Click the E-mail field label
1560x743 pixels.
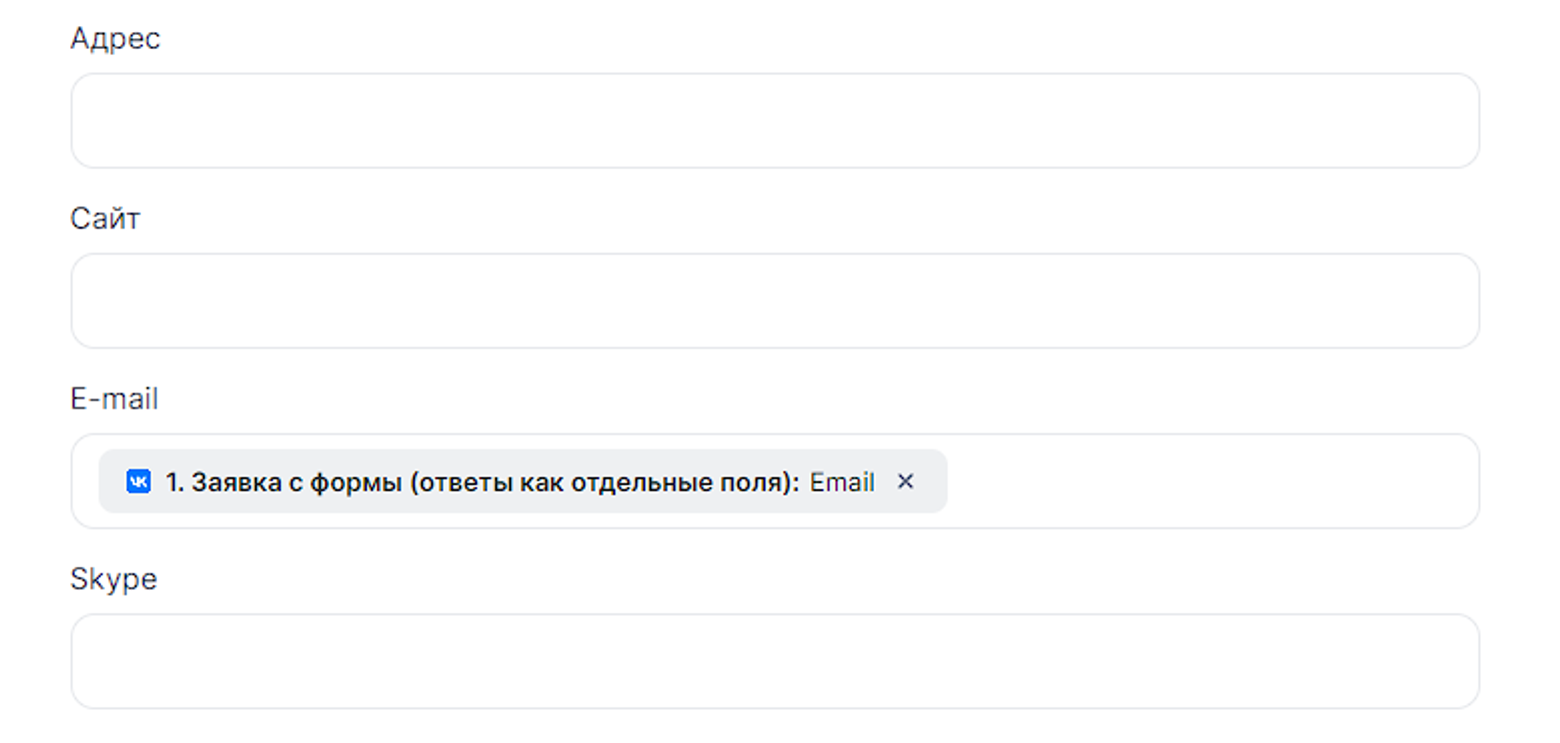(114, 400)
